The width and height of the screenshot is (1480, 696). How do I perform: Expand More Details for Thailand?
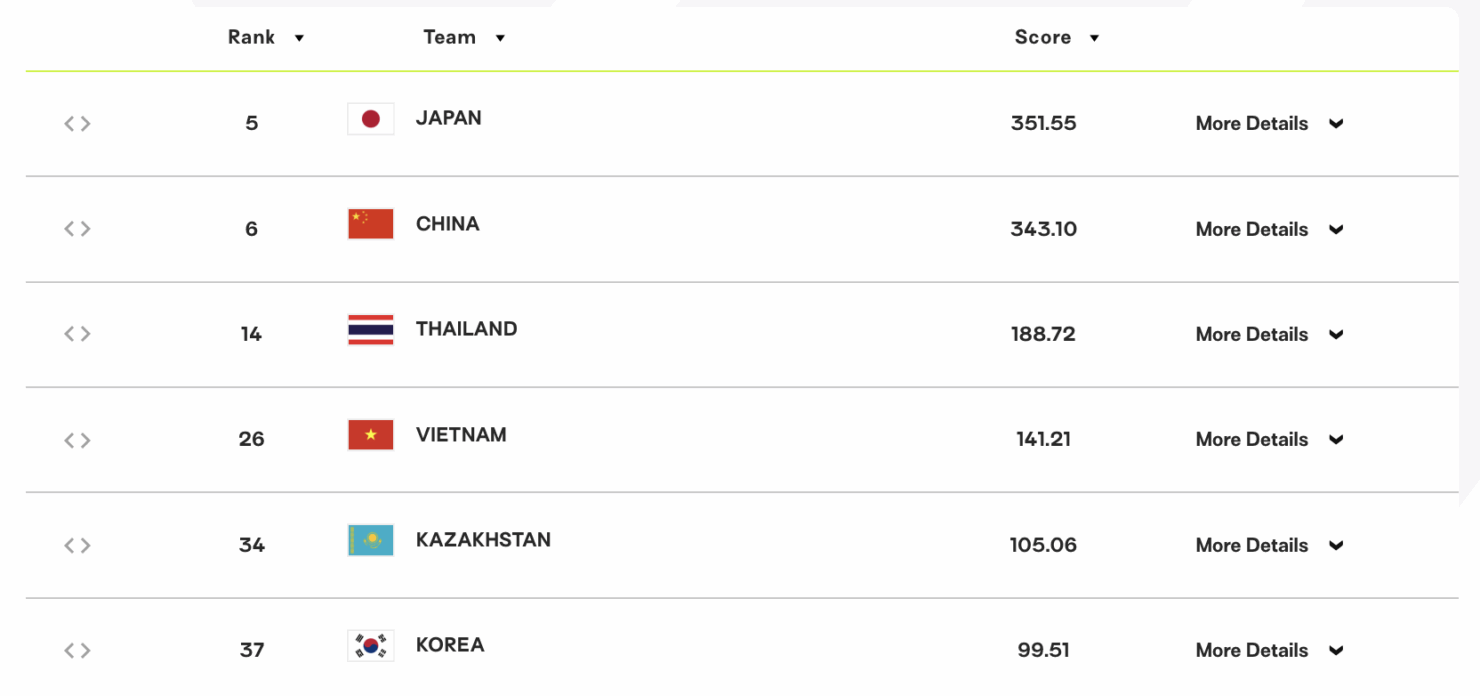[x=1269, y=335]
